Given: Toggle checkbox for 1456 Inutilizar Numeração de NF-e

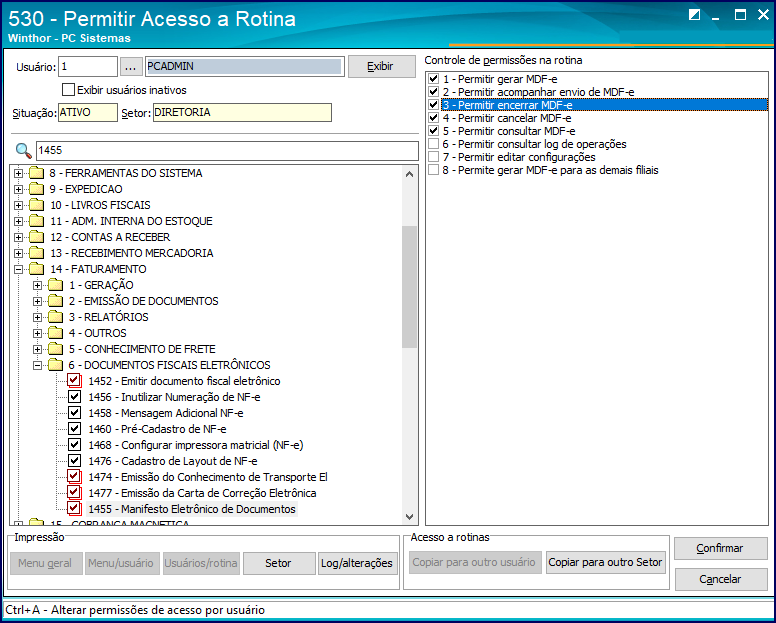Looking at the screenshot, I should click(x=74, y=397).
